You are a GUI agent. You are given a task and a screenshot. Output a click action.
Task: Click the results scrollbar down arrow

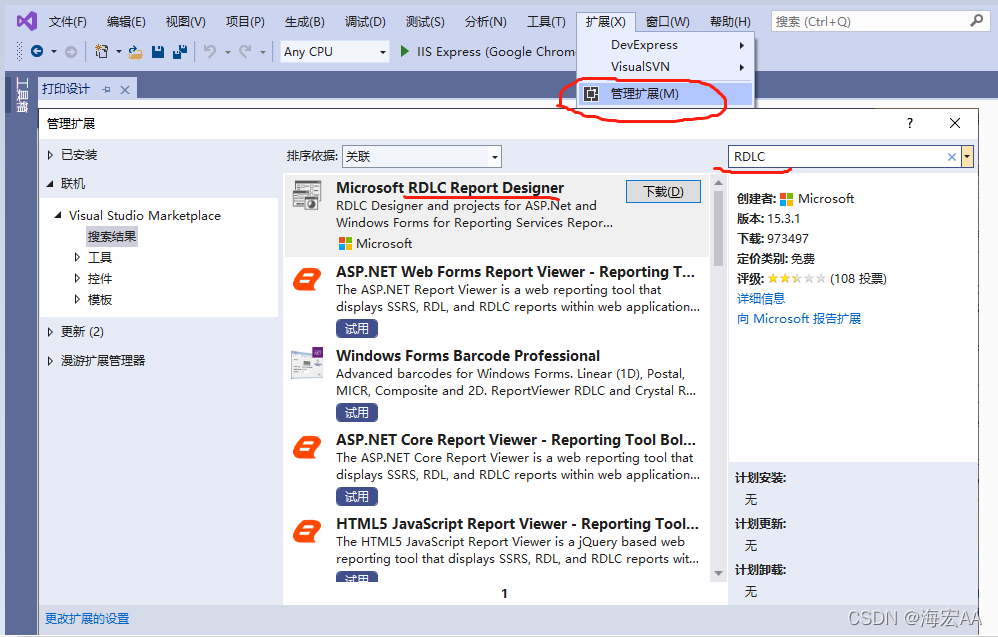718,573
